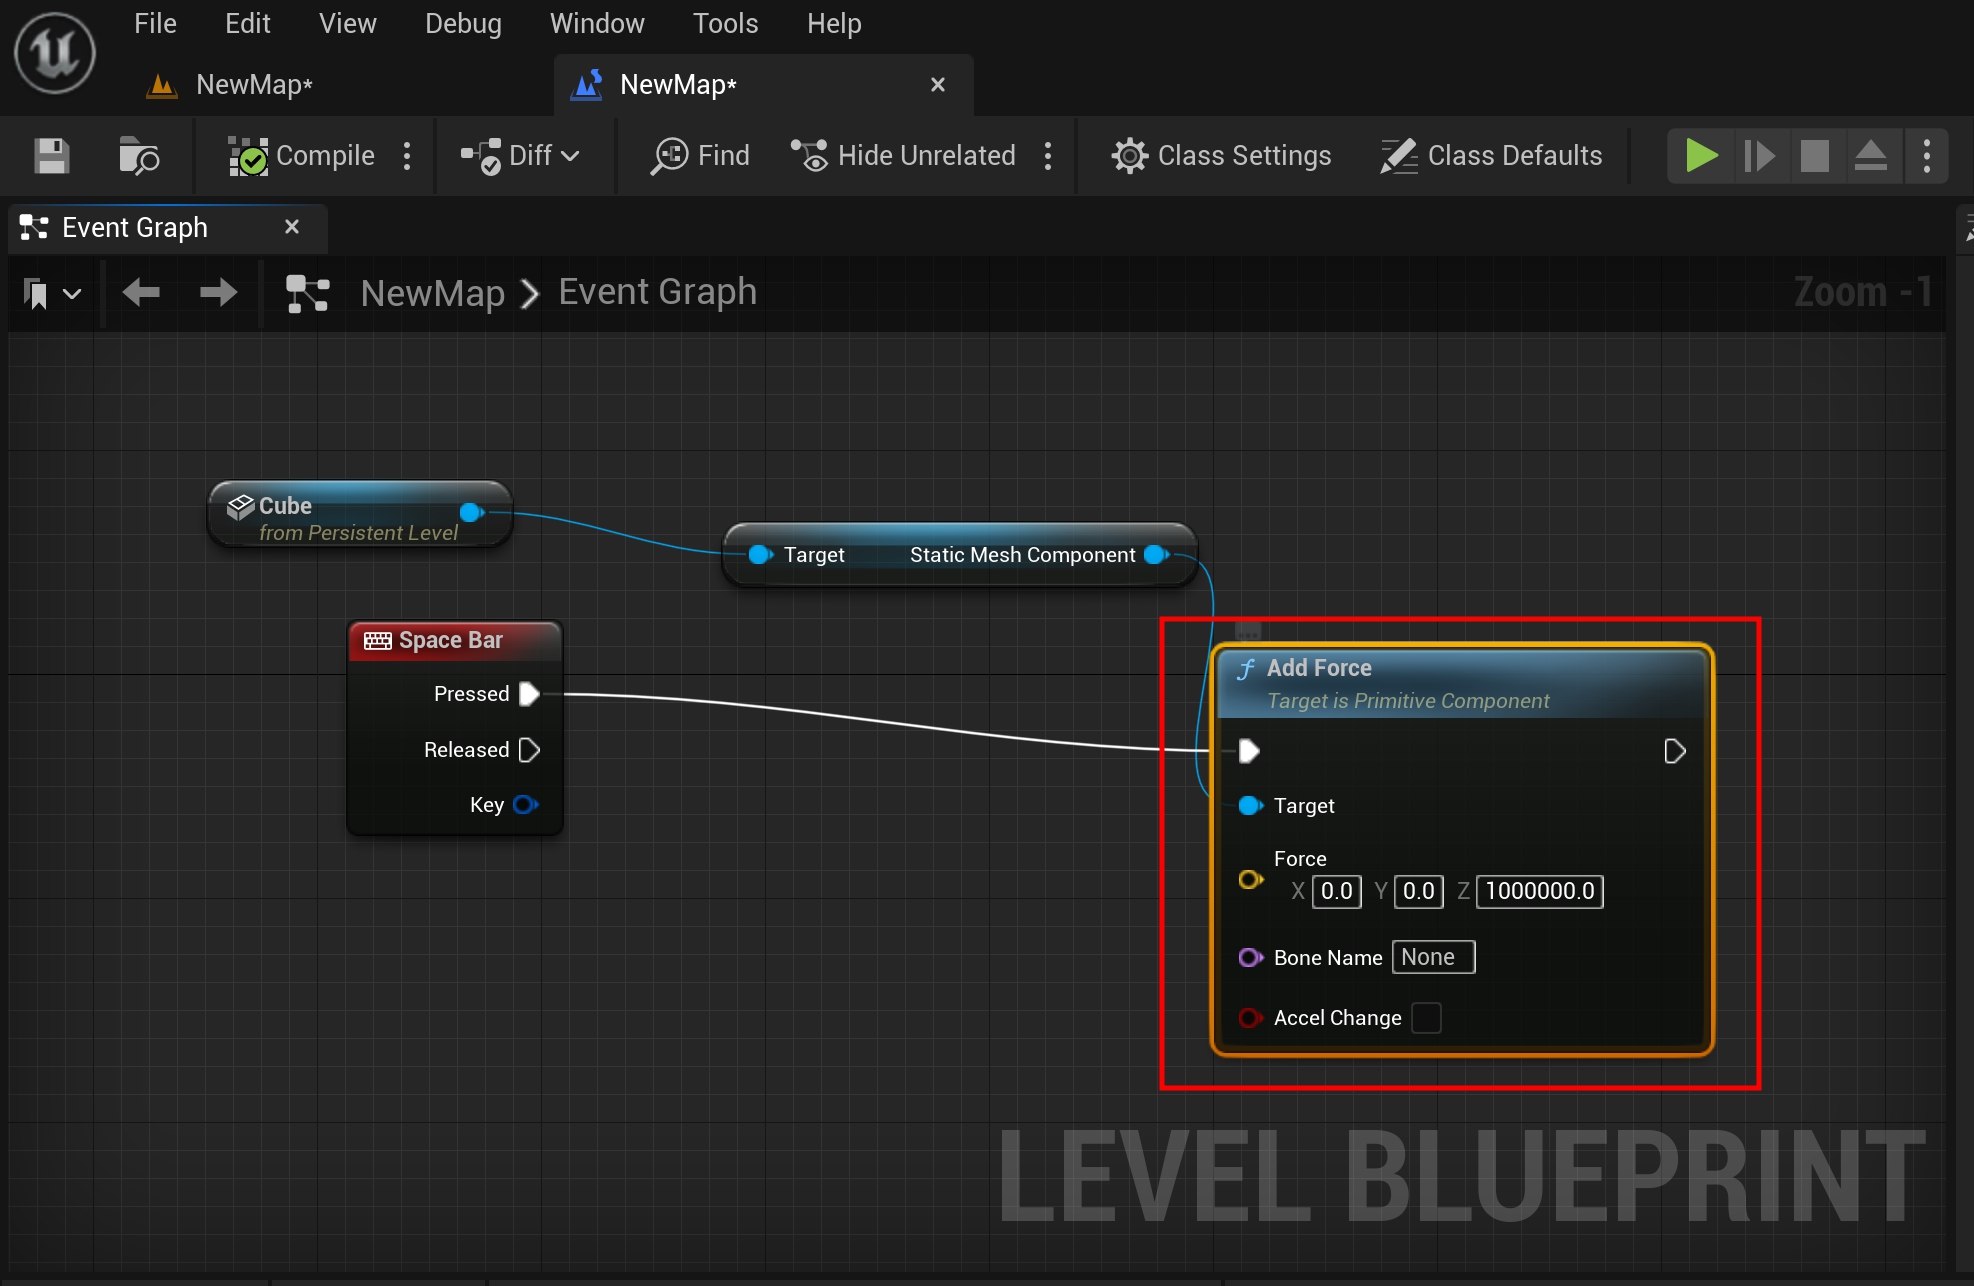Open Class Settings
The image size is (1974, 1286).
click(x=1221, y=156)
